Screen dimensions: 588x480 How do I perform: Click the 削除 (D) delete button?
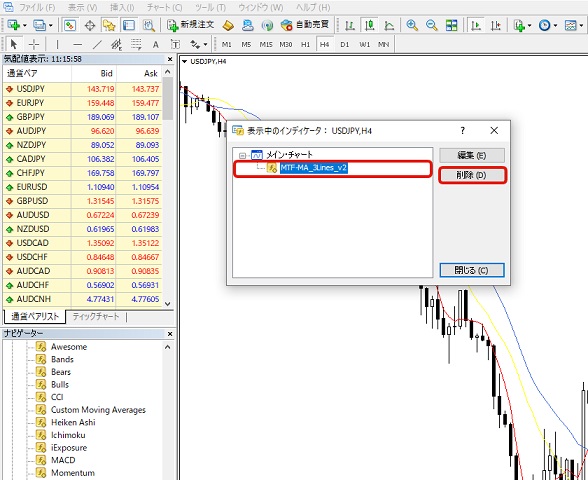pyautogui.click(x=472, y=175)
